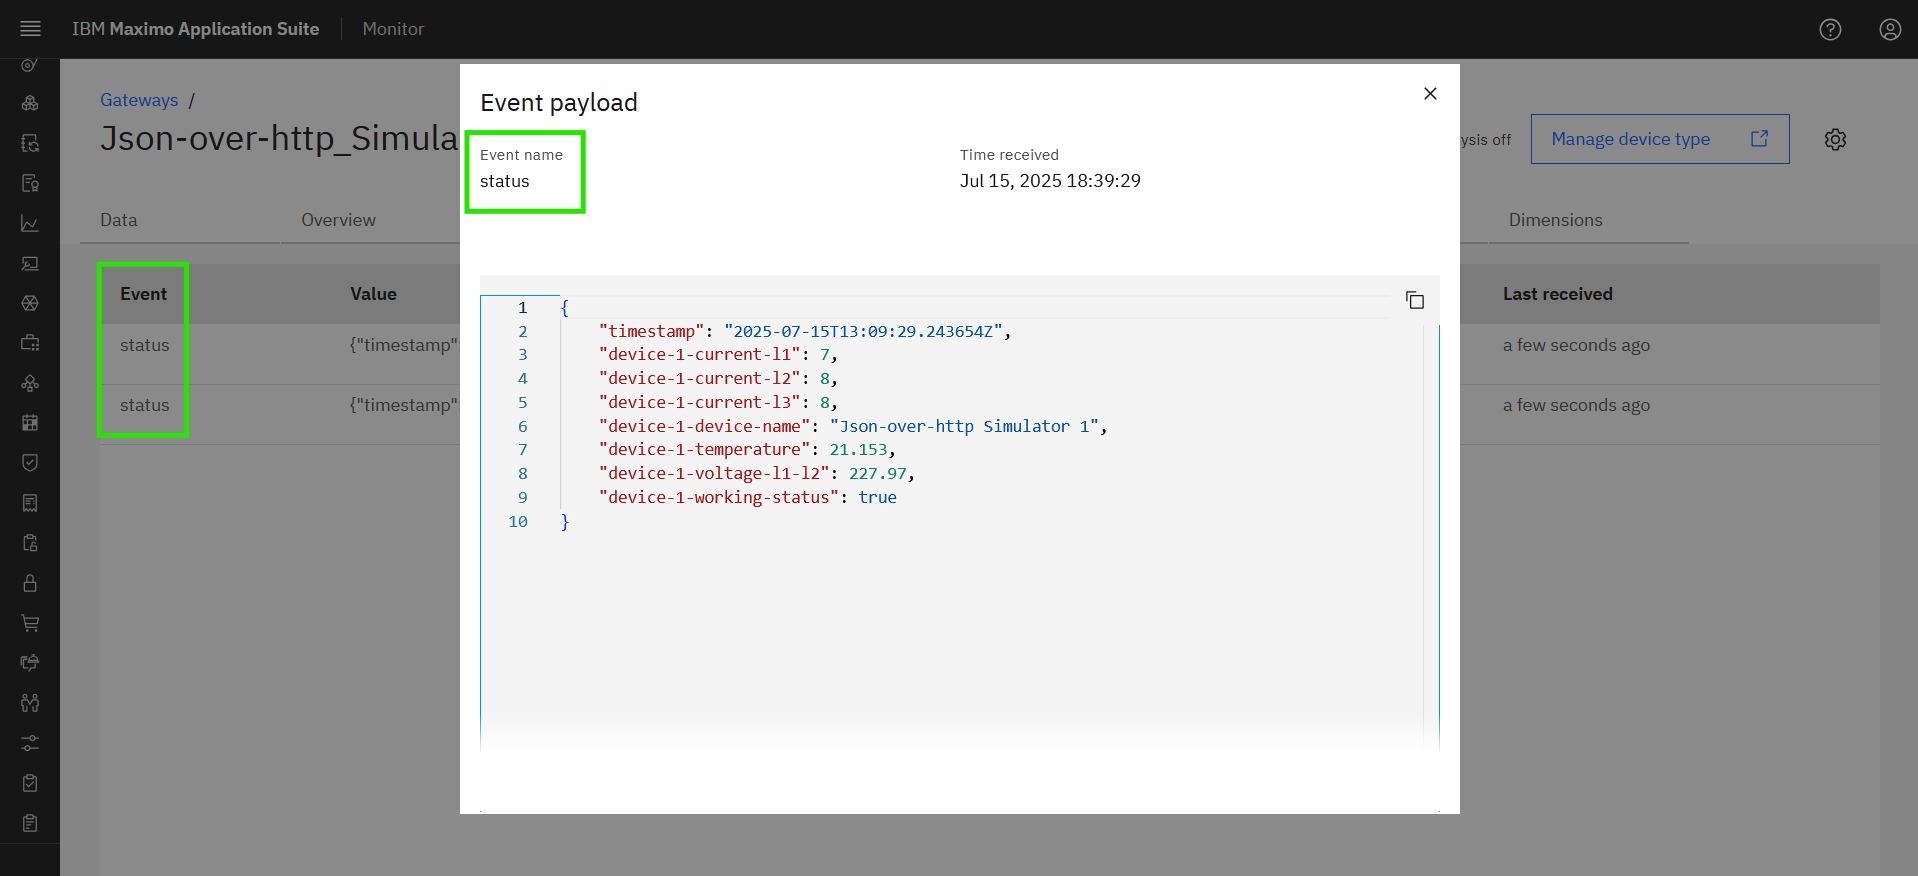Click the three-cubes sidebar icon
Screen dimensions: 1918x876
[x=30, y=103]
